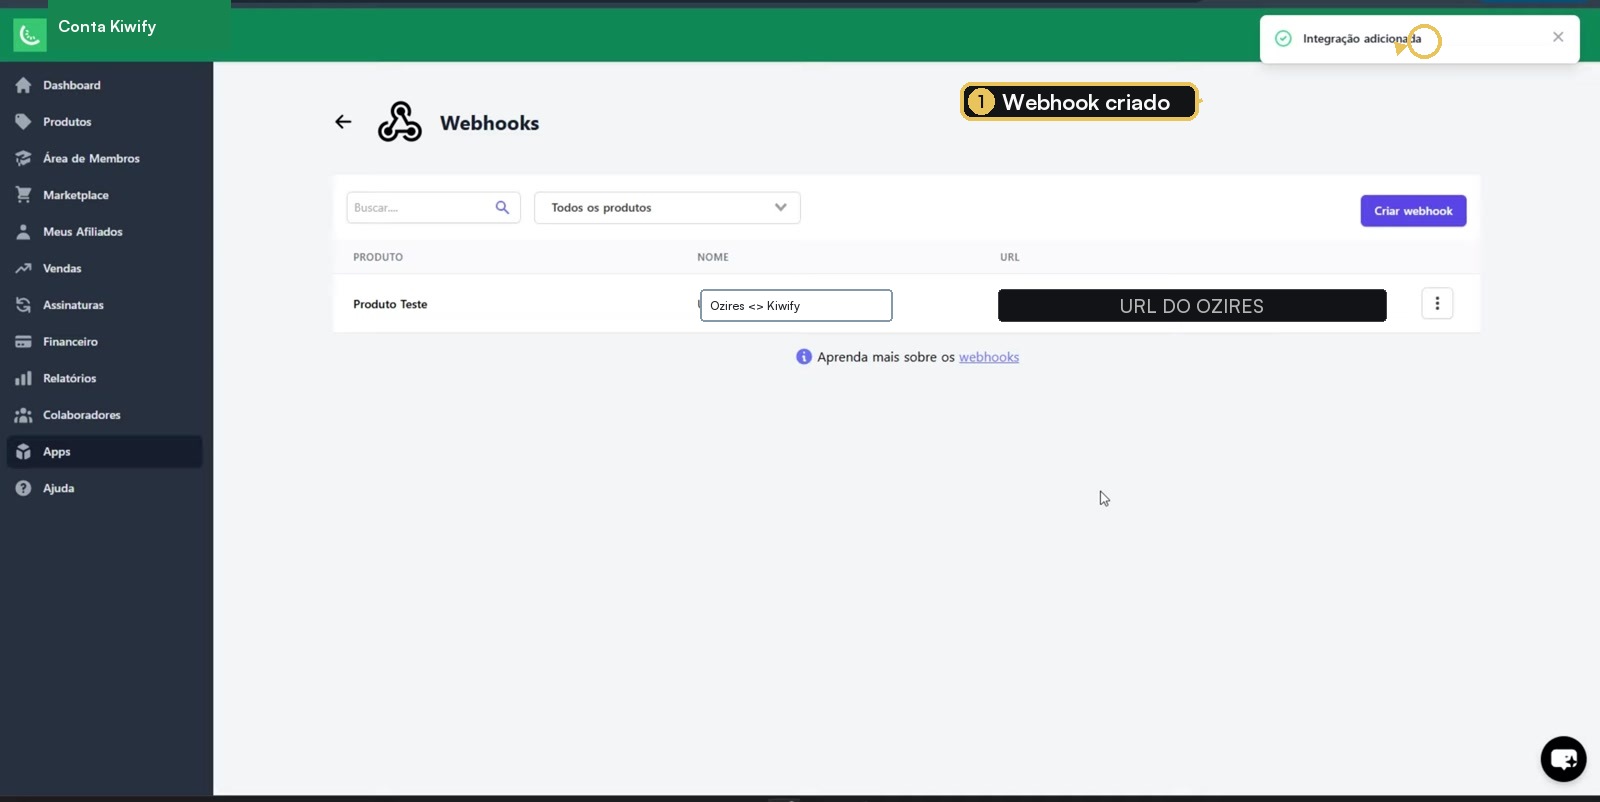Click the Kiwify logo icon
The image size is (1600, 802).
click(x=30, y=35)
